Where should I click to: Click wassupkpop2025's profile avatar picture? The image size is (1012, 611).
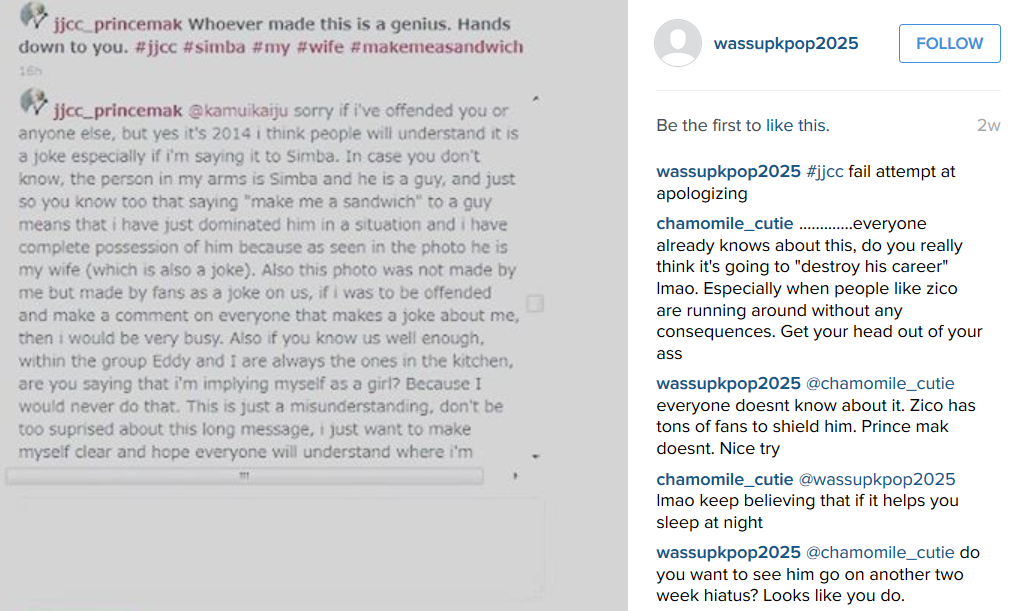coord(677,44)
